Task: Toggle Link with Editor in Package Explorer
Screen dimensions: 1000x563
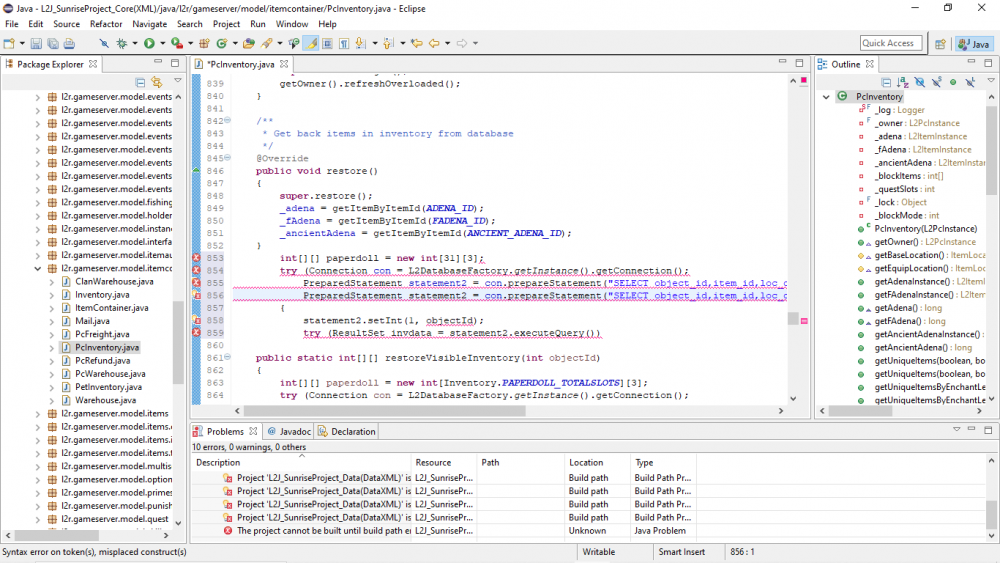Action: tap(156, 82)
